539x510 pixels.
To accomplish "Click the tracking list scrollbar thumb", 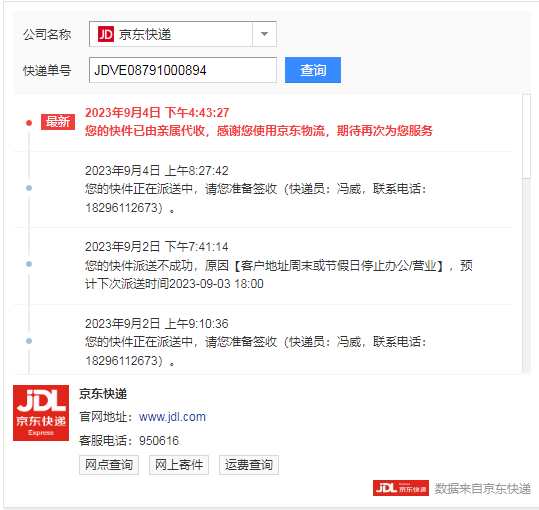I will (x=526, y=136).
